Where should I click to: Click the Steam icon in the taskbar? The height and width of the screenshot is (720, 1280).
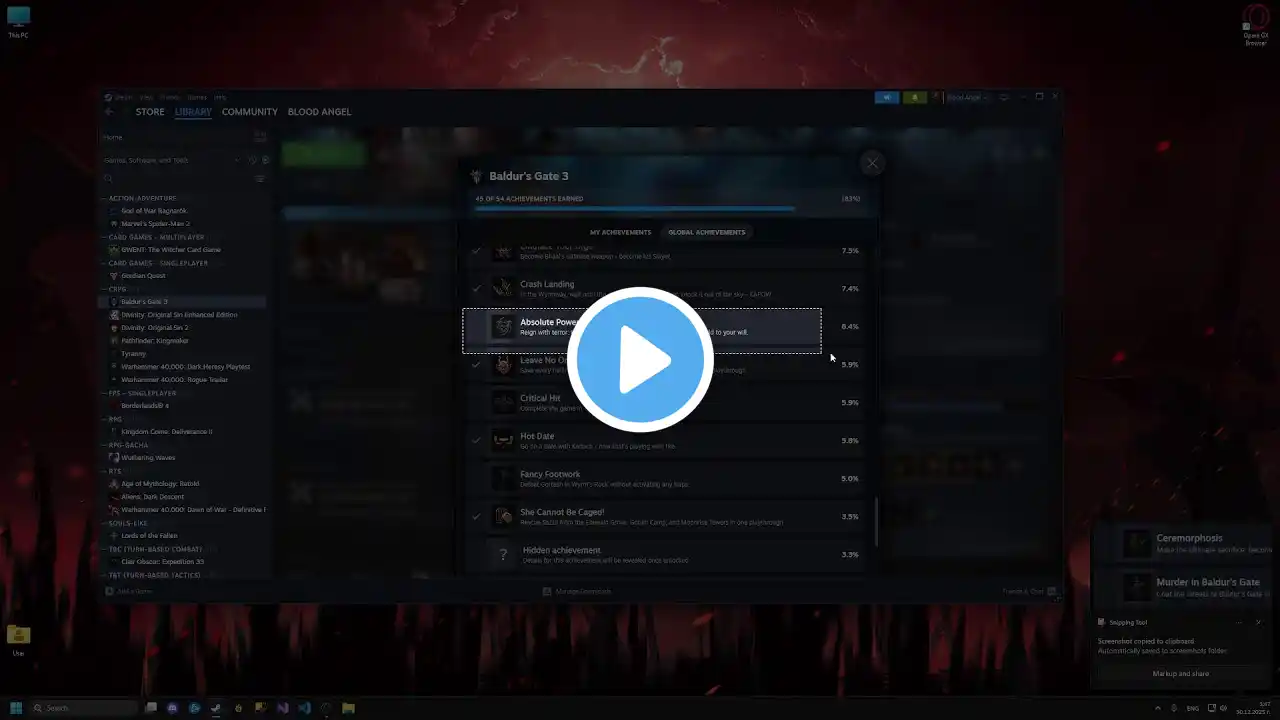217,708
